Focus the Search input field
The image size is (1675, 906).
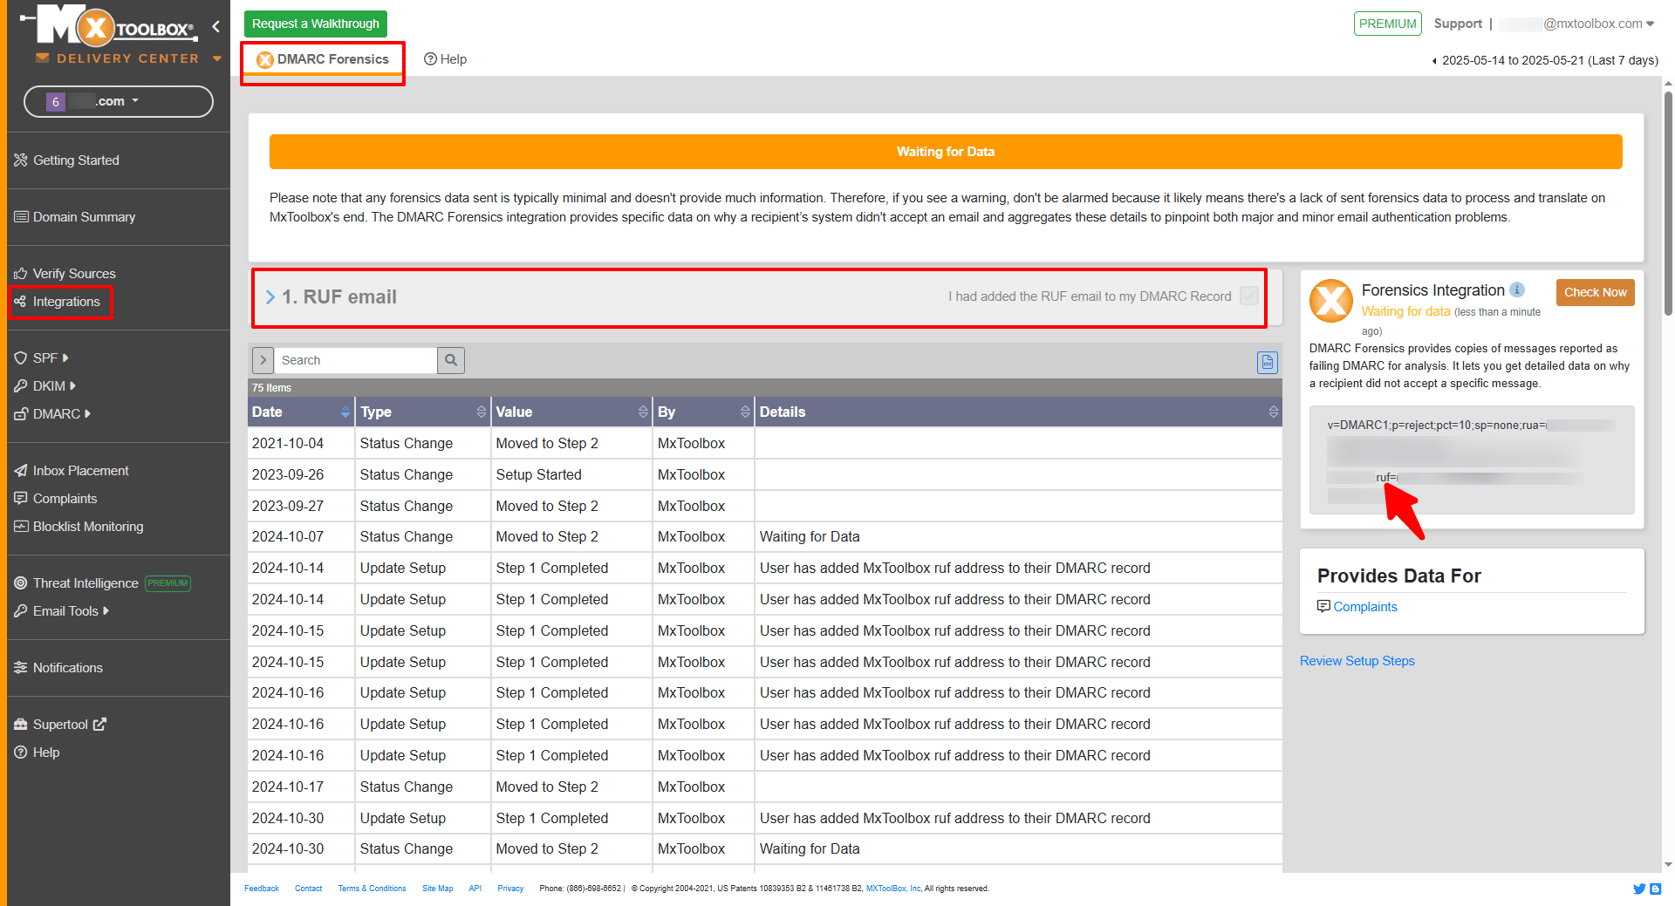[x=356, y=360]
